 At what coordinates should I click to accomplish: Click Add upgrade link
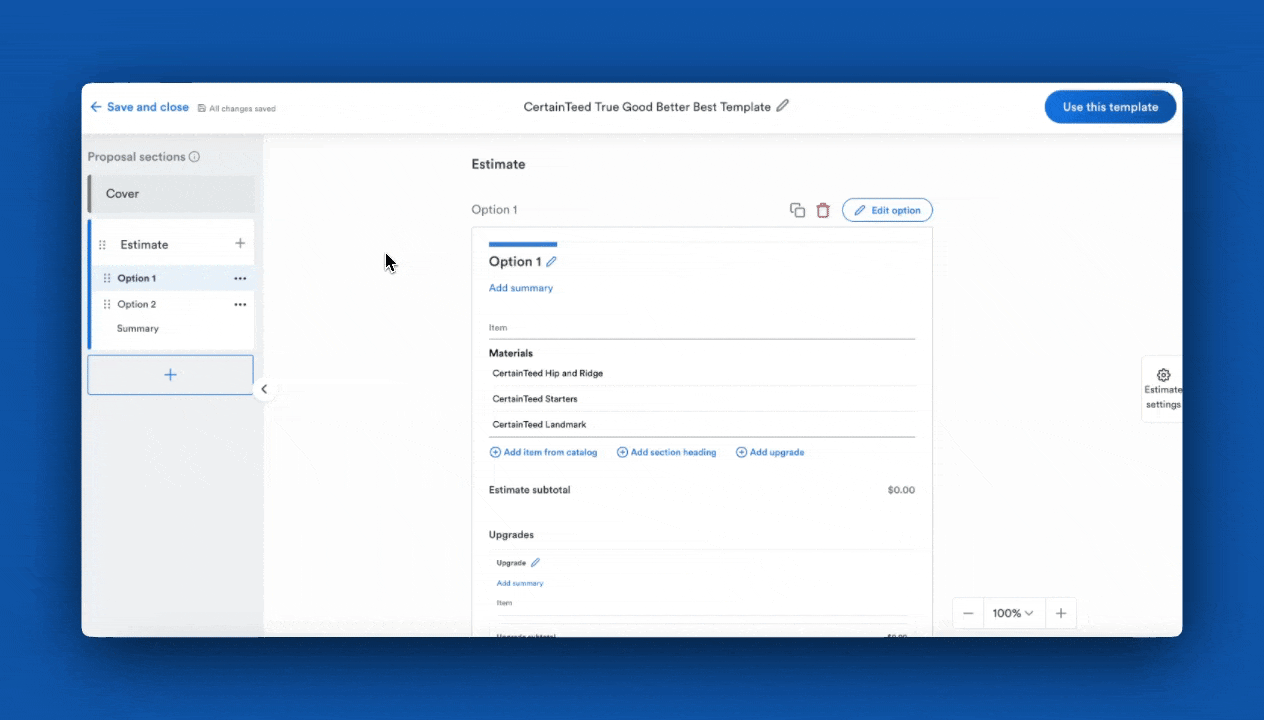pyautogui.click(x=770, y=452)
